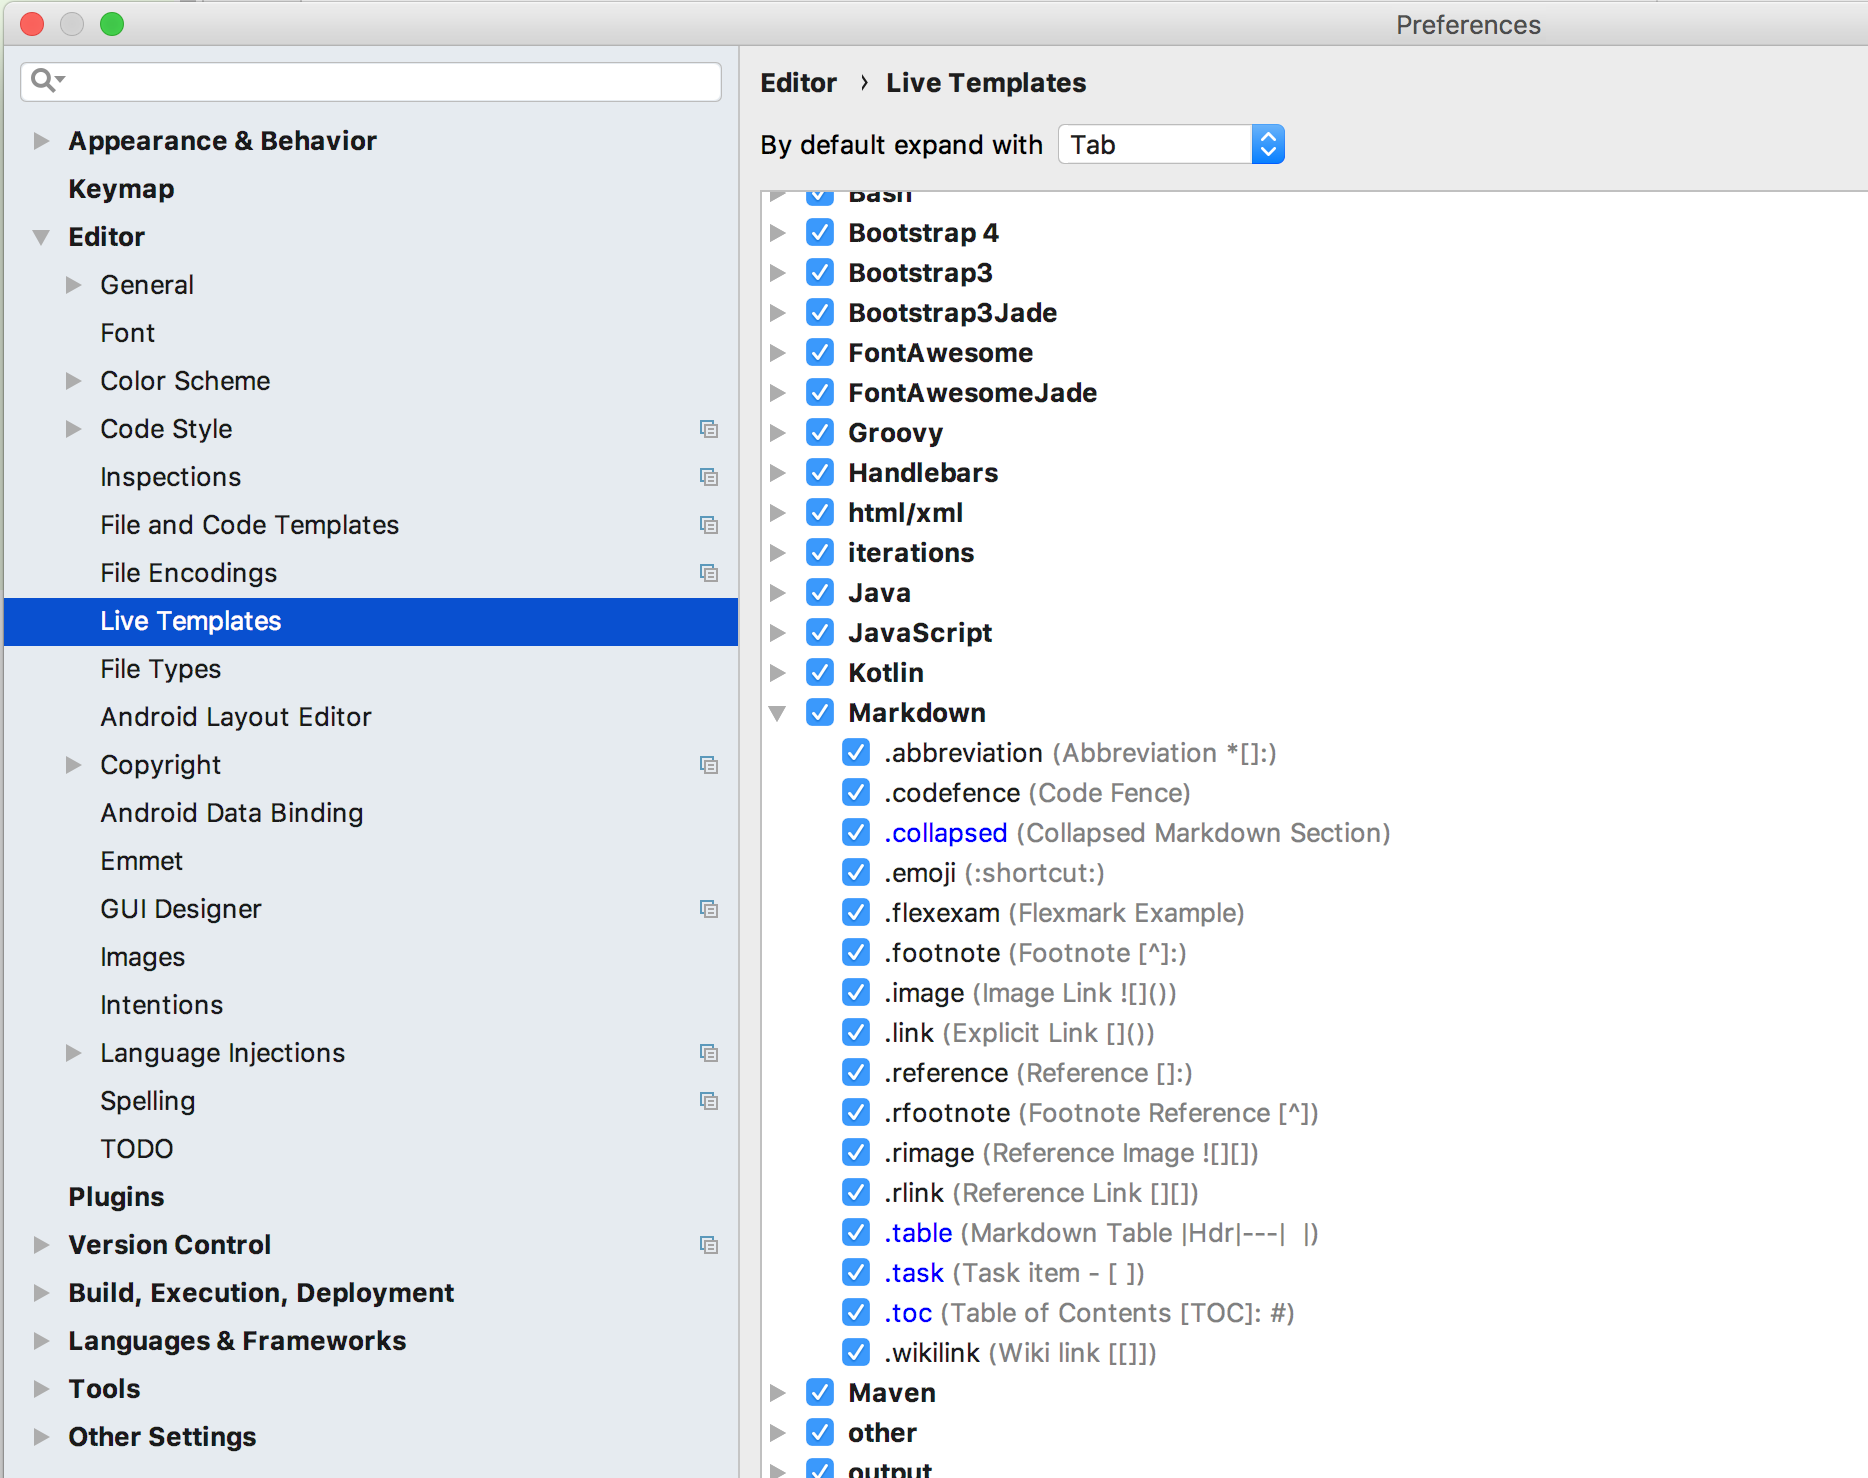
Task: Open the Keymap settings page
Action: tap(121, 189)
